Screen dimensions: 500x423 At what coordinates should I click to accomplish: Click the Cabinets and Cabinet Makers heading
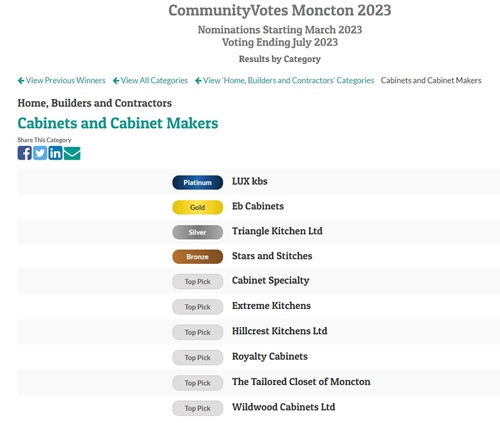[x=118, y=123]
